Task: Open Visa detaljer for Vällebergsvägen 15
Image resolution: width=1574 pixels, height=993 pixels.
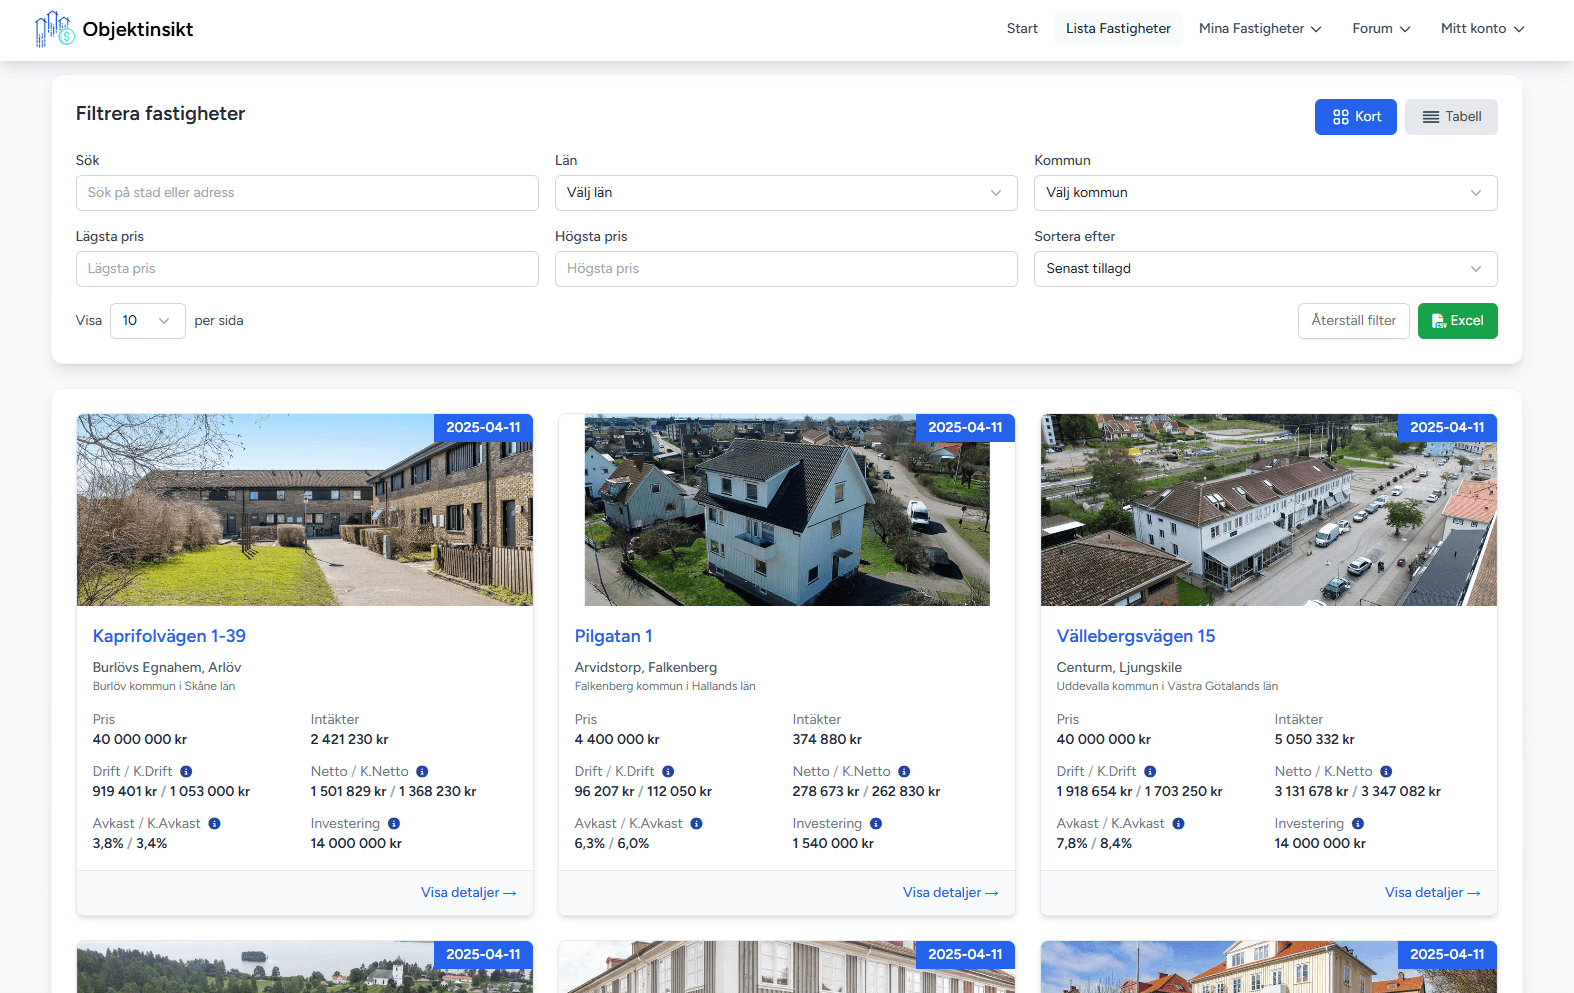Action: click(1432, 893)
